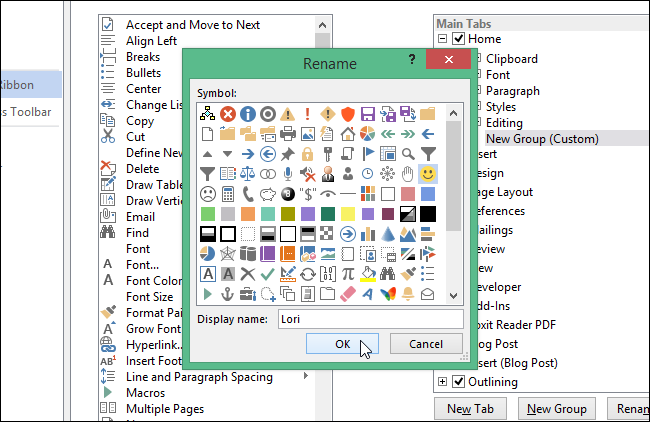Create a New Group

tap(557, 409)
